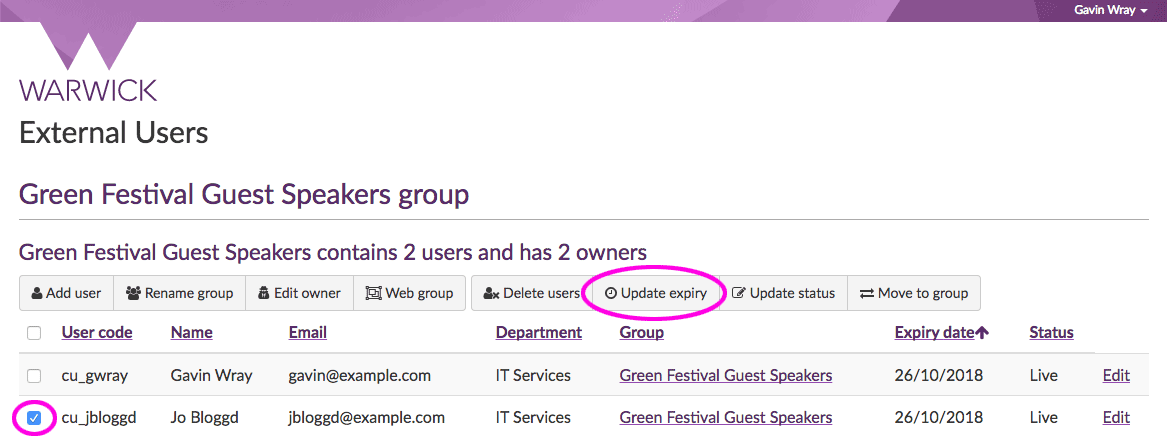Click the Add user button

click(x=66, y=293)
